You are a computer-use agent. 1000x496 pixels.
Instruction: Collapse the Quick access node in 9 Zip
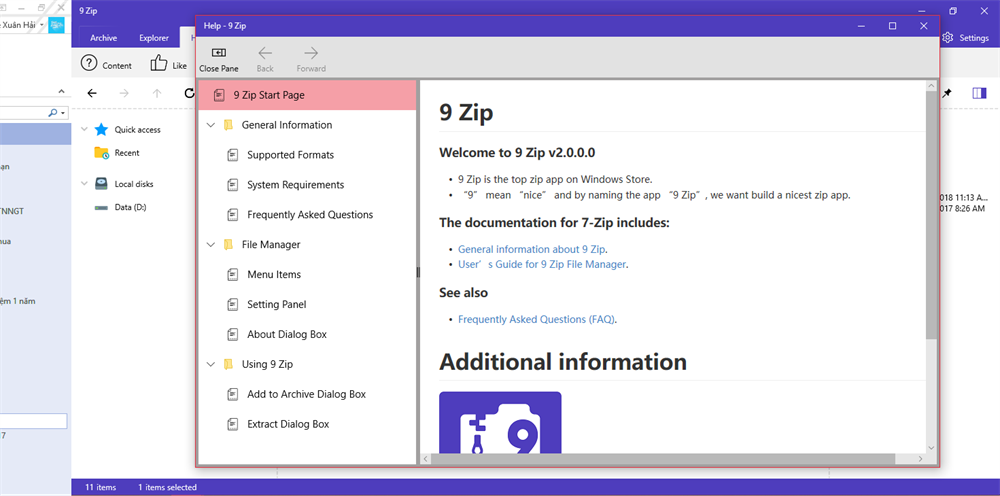click(84, 129)
